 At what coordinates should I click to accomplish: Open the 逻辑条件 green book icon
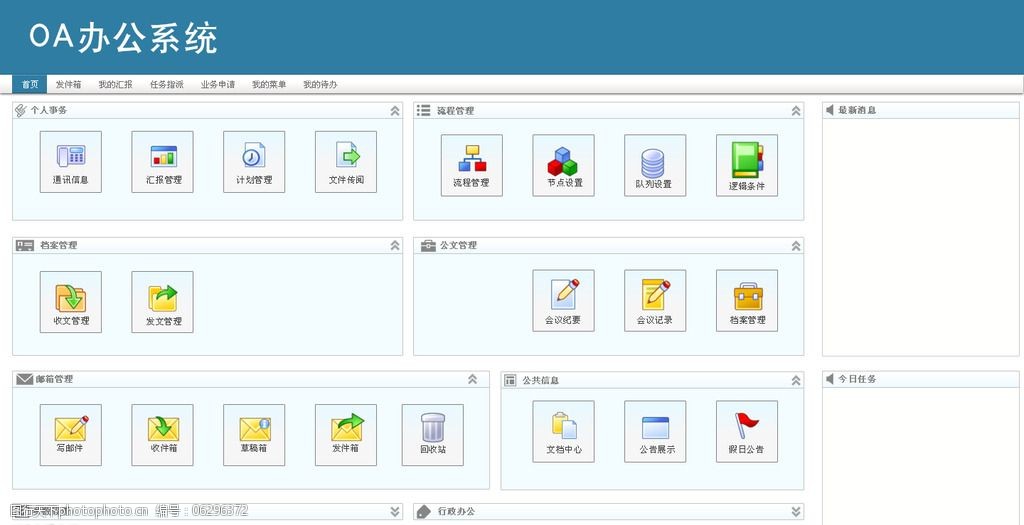(746, 165)
